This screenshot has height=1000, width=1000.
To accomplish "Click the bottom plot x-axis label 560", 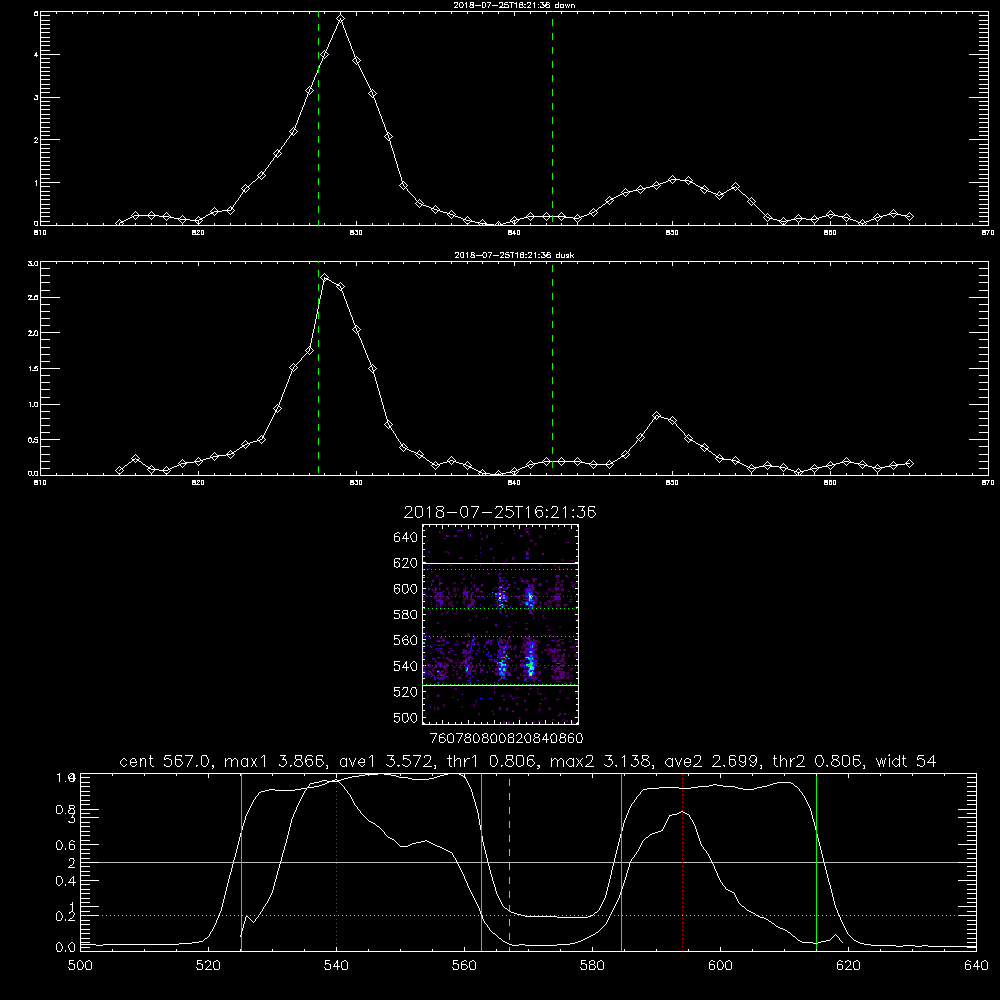I will pos(464,966).
